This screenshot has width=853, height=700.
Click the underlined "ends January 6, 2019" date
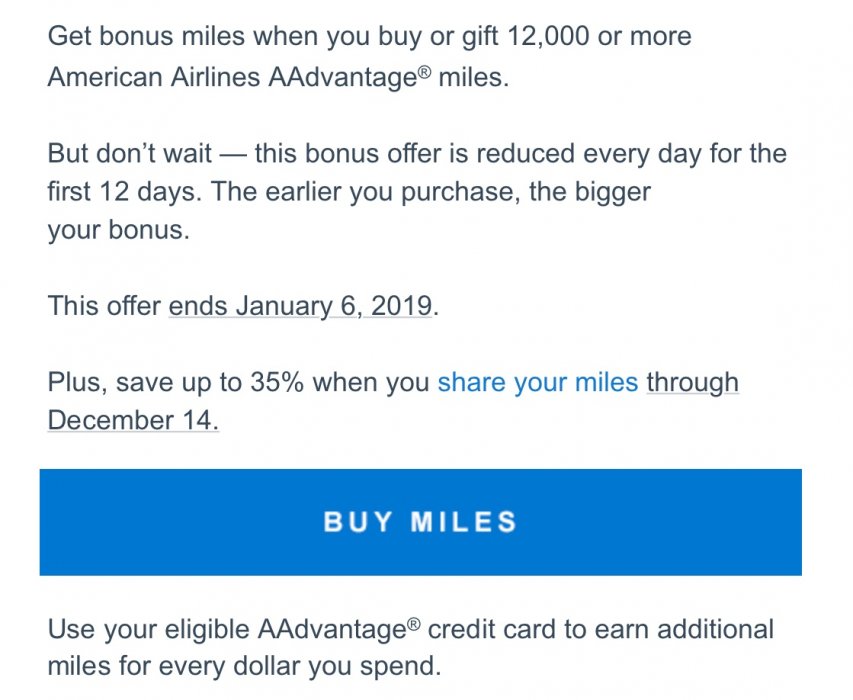pos(300,305)
